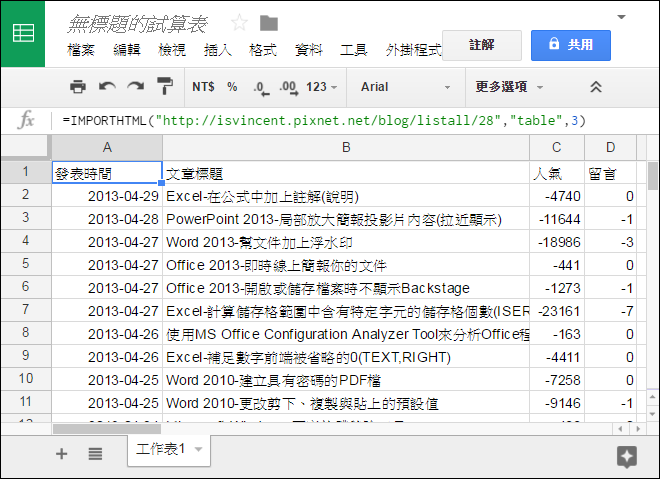Switch to the 工作表1 sheet tab
The height and width of the screenshot is (479, 660).
[x=160, y=449]
